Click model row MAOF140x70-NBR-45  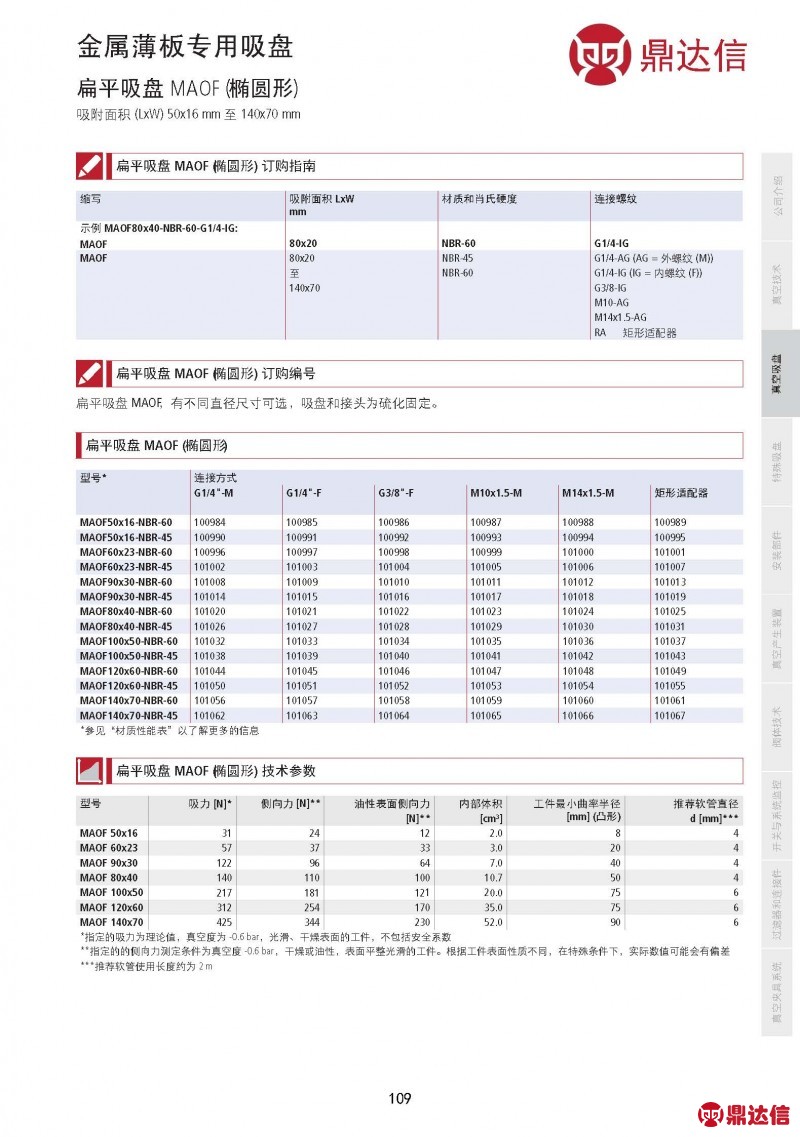point(409,716)
